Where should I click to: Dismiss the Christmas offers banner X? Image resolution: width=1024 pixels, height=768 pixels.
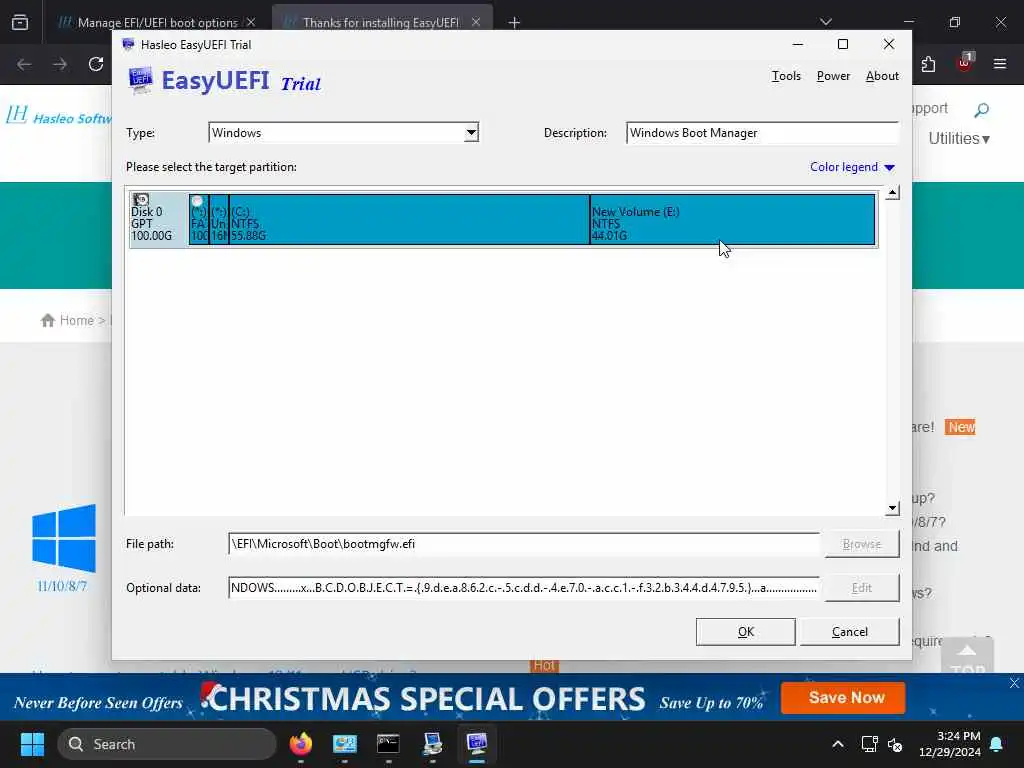click(1014, 683)
